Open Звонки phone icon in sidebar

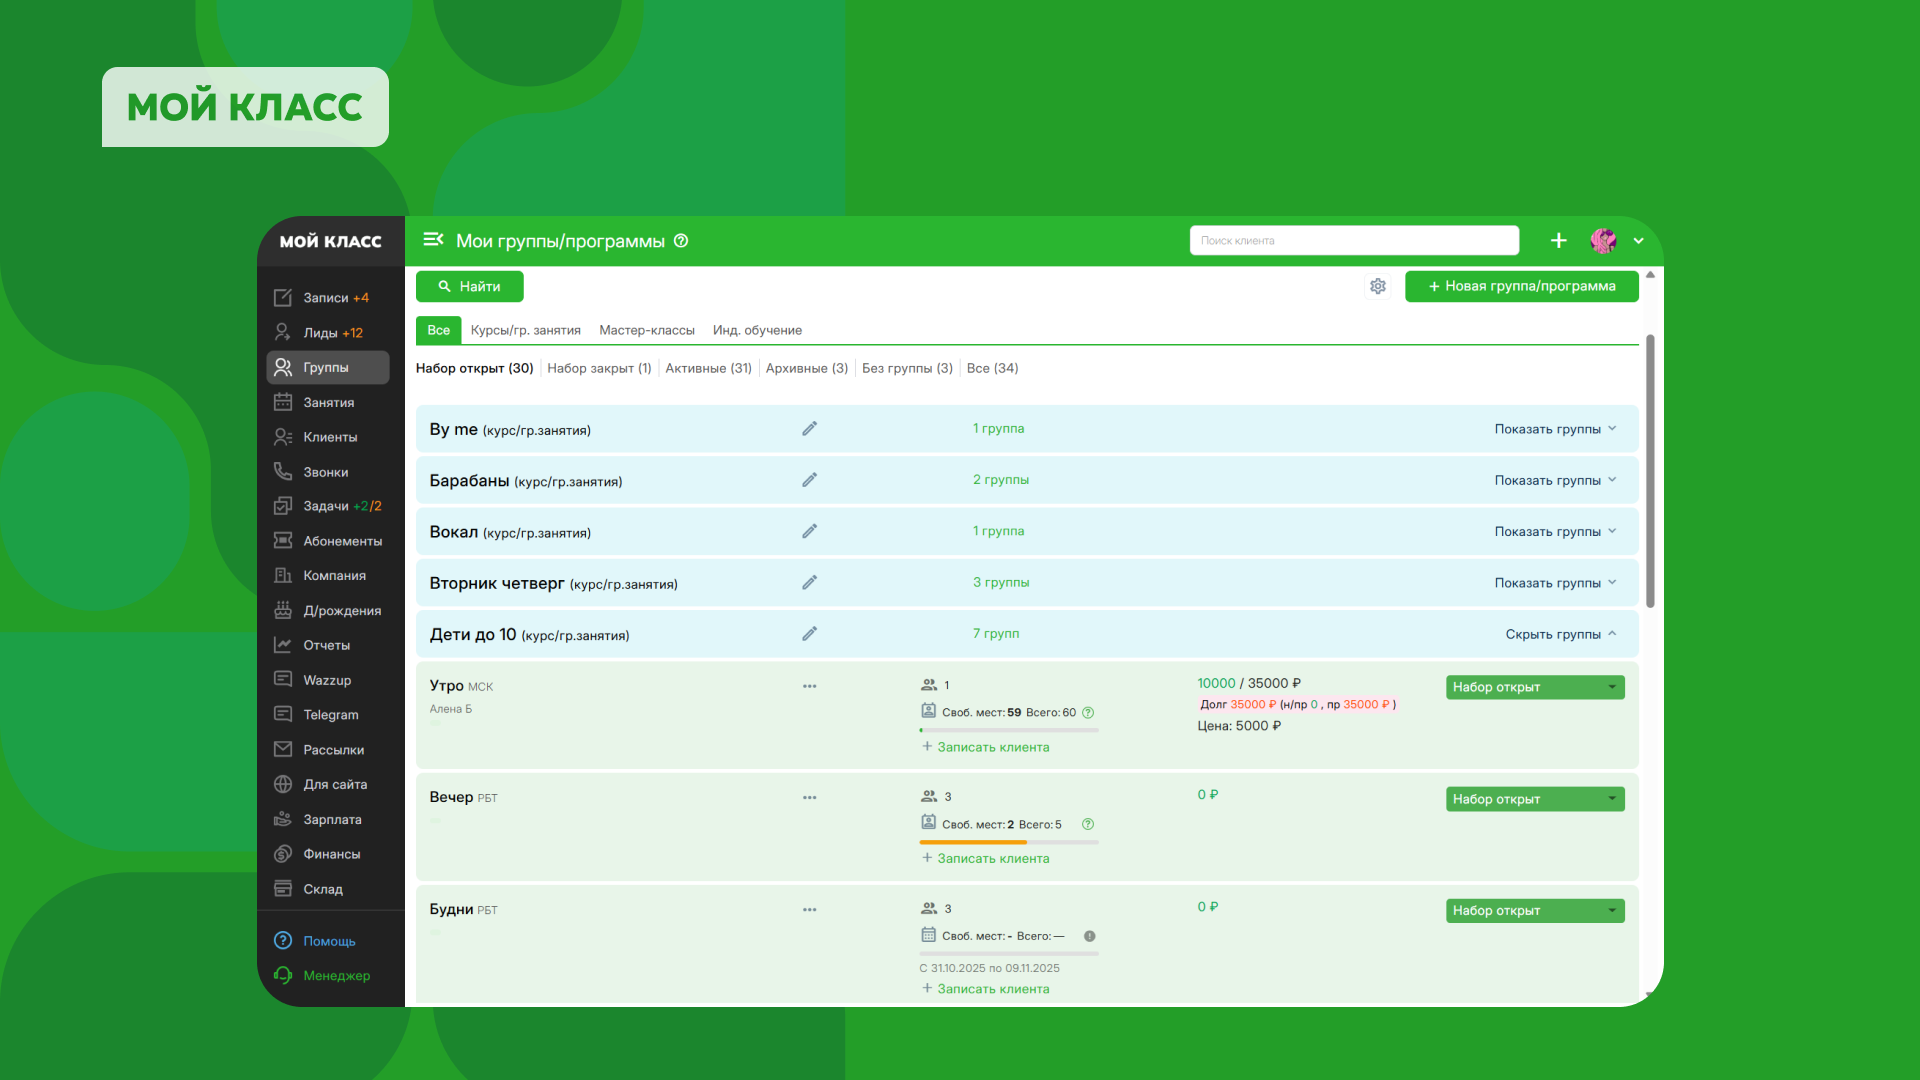[x=283, y=472]
